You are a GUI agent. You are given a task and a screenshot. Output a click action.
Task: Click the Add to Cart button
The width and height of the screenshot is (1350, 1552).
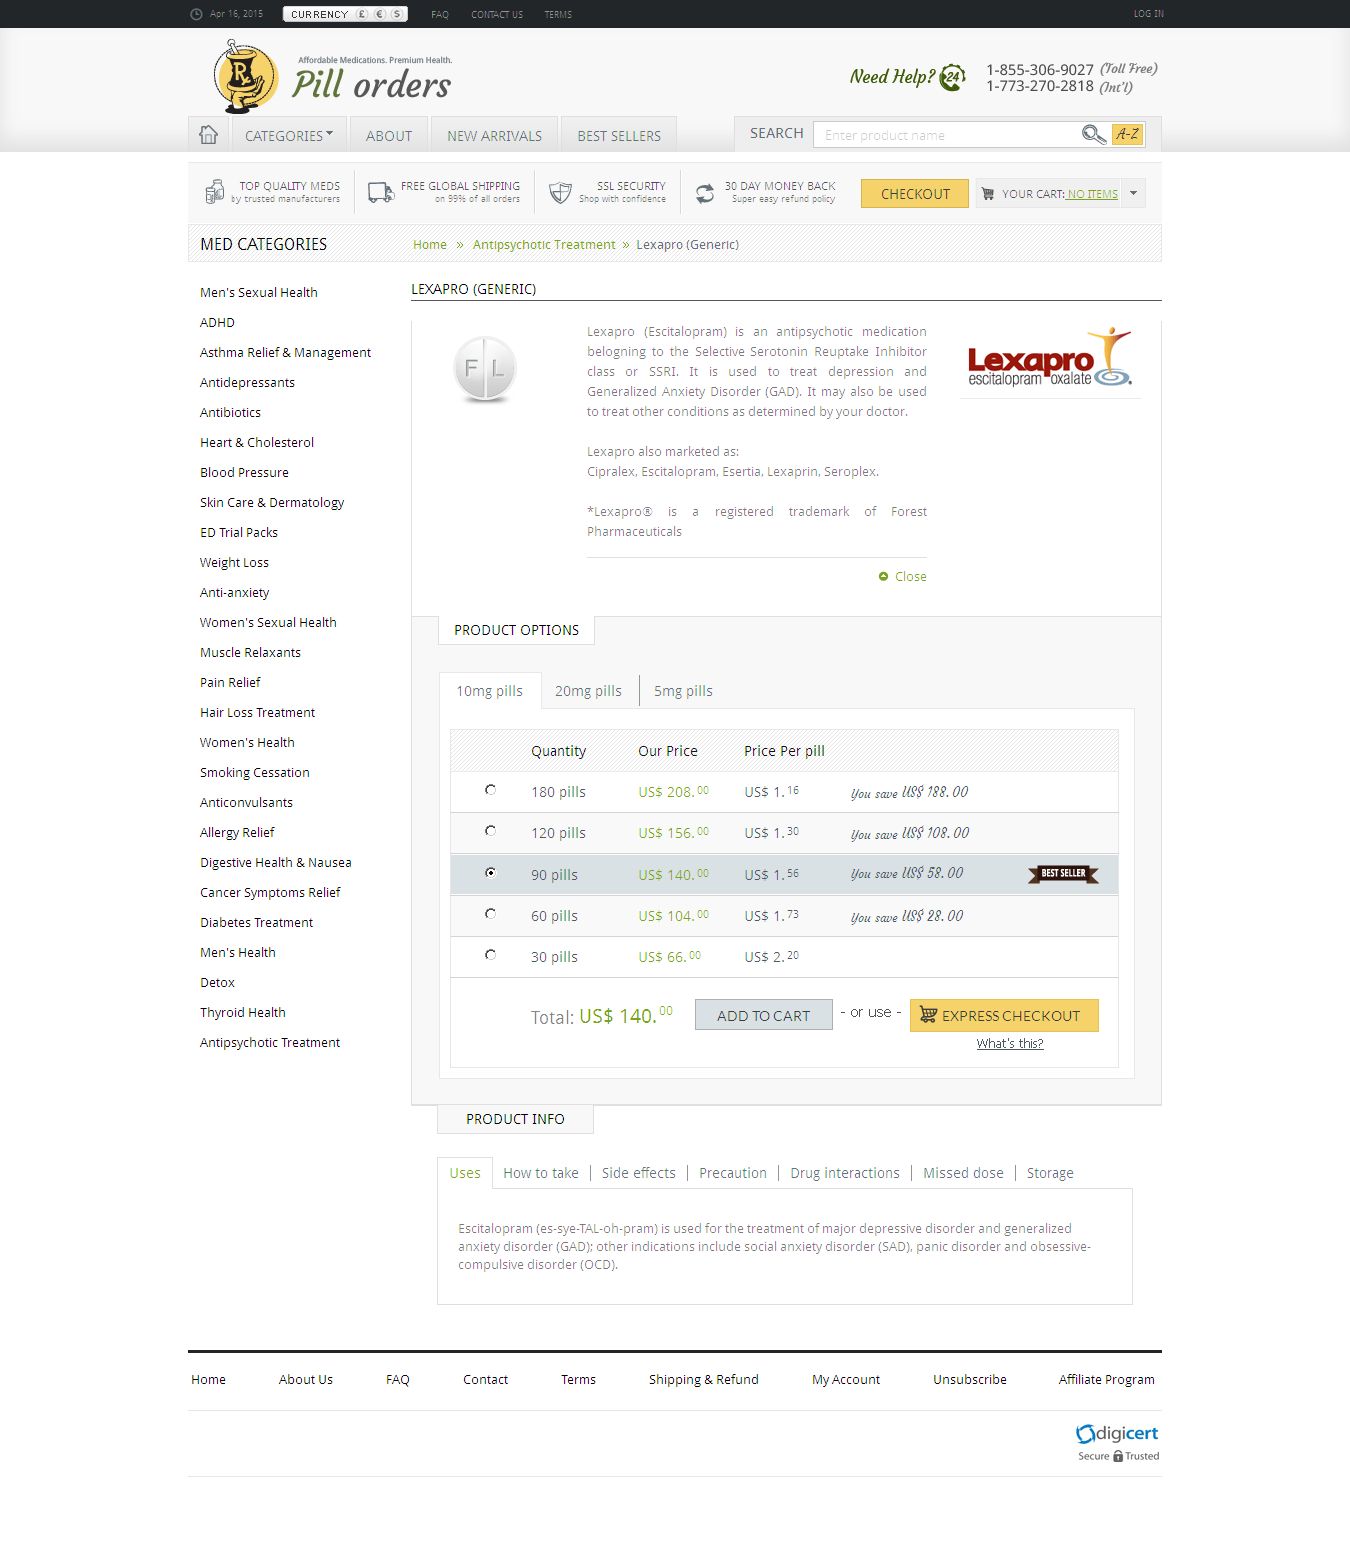(764, 1015)
